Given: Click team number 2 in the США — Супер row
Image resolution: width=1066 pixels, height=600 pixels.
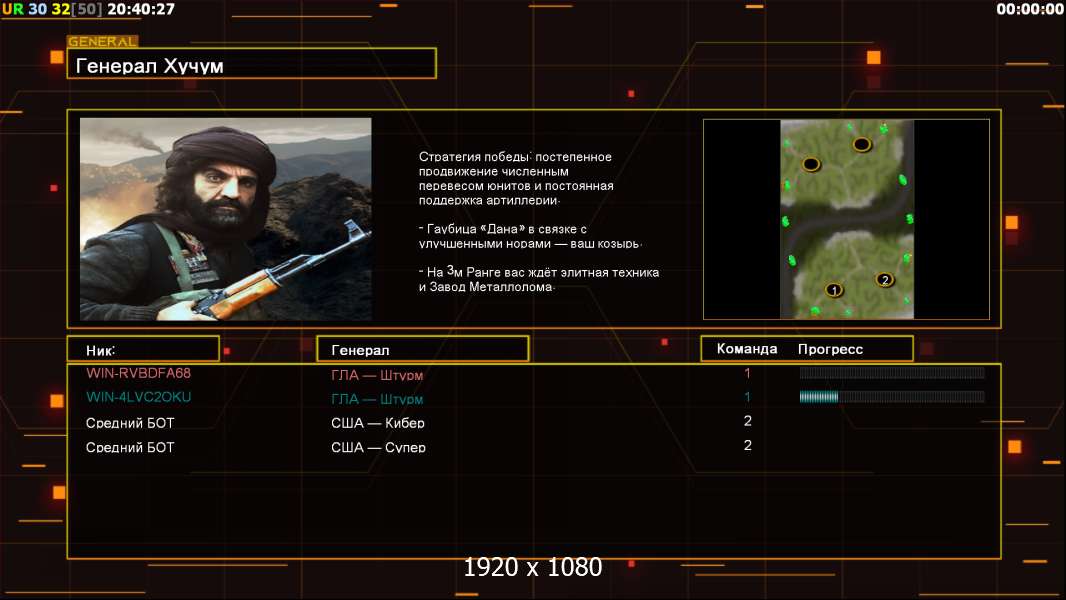Looking at the screenshot, I should (x=748, y=446).
